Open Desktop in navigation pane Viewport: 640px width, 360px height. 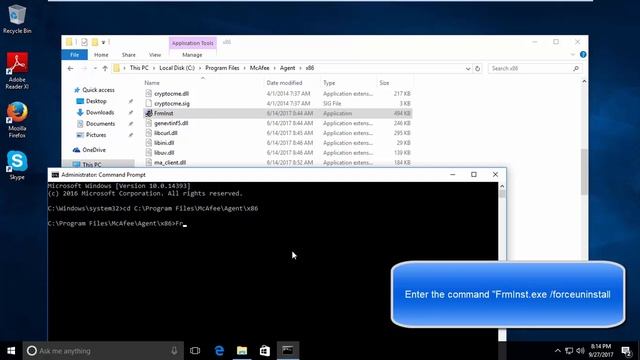tap(96, 101)
